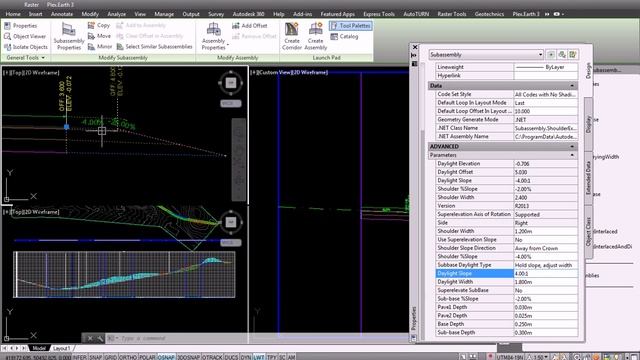Click the Lineweight ByLayer value
Image resolution: width=640 pixels, height=360 pixels.
[546, 67]
